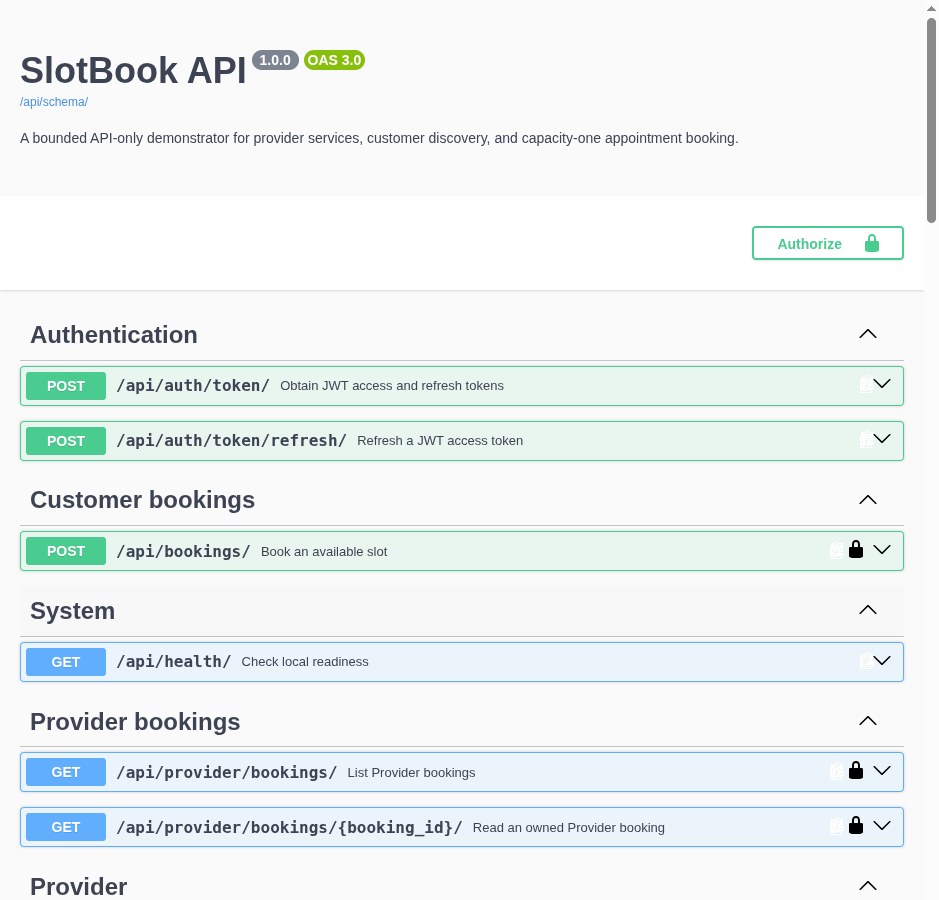Copy path icon for /api/auth/token/refresh/
The image size is (939, 900).
[x=866, y=440]
